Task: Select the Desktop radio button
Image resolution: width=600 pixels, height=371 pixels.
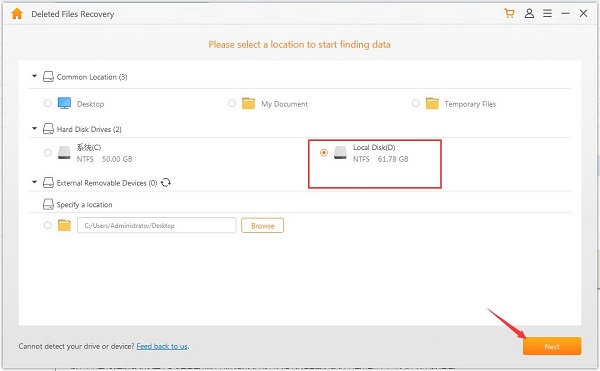Action: 47,103
